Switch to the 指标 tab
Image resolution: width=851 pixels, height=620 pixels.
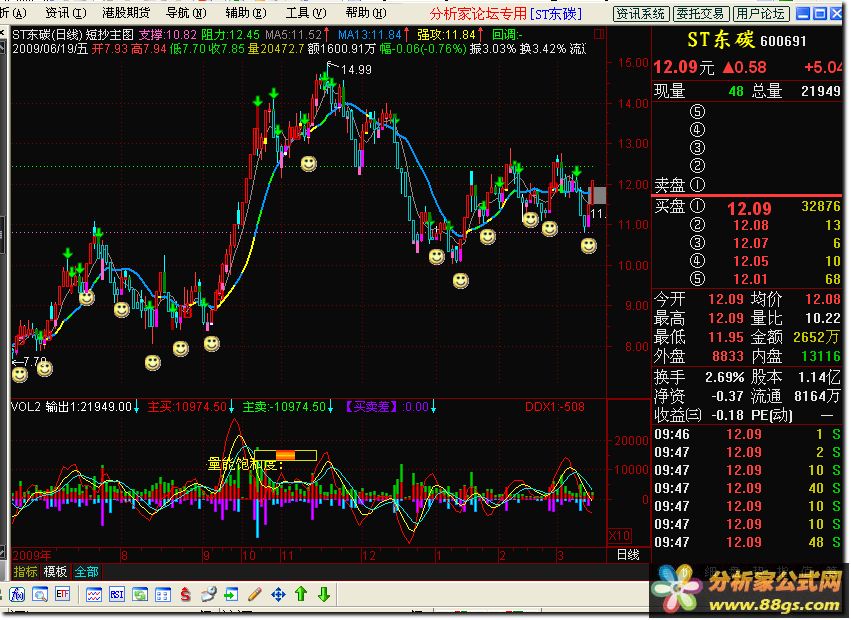pos(25,572)
